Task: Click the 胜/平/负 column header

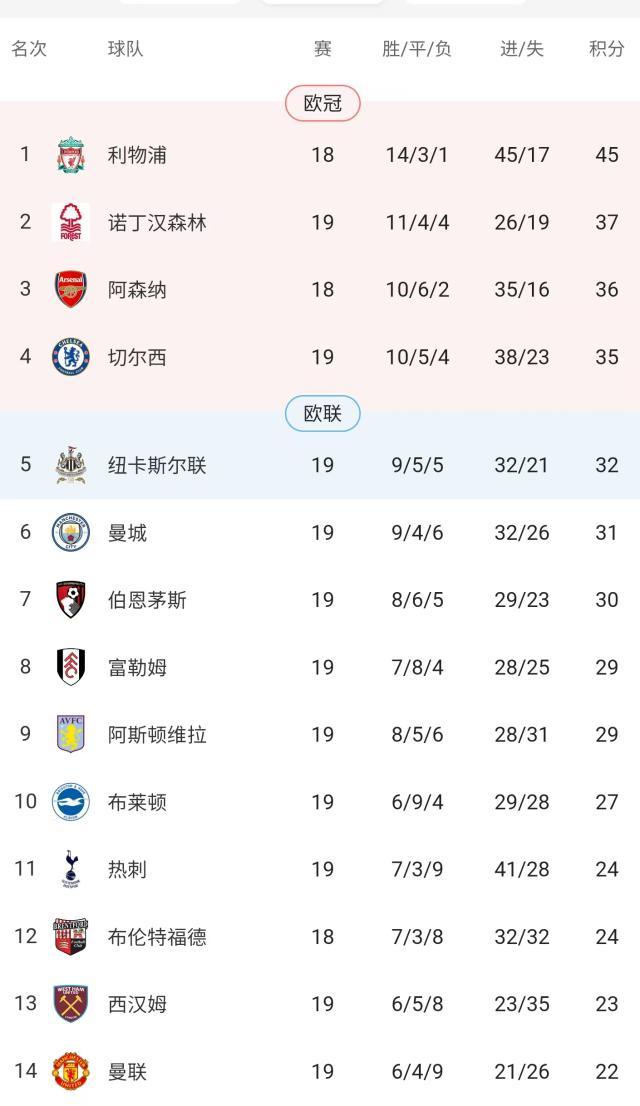Action: click(x=417, y=49)
